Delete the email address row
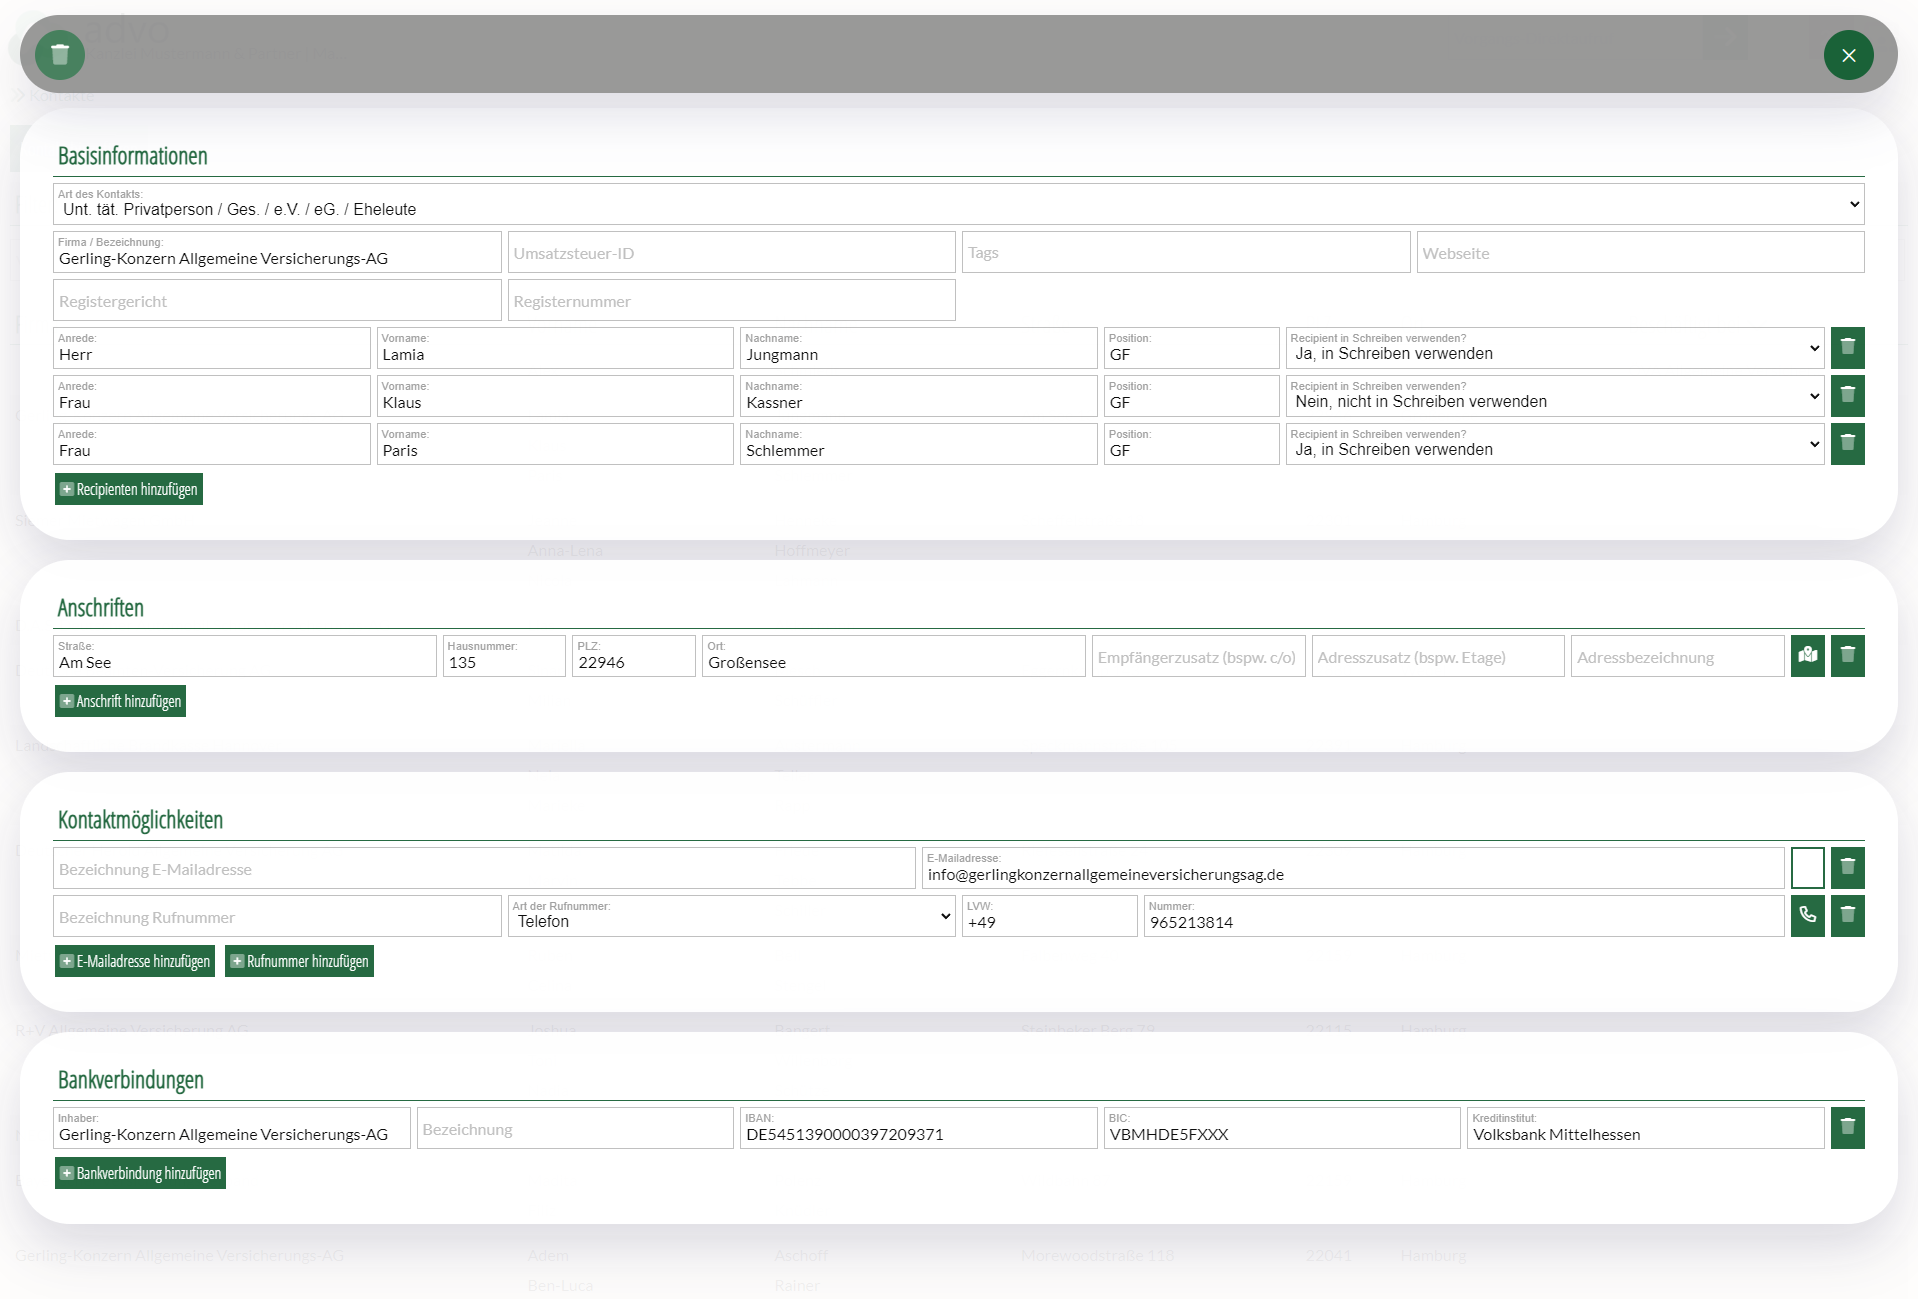This screenshot has height=1299, width=1918. tap(1847, 868)
